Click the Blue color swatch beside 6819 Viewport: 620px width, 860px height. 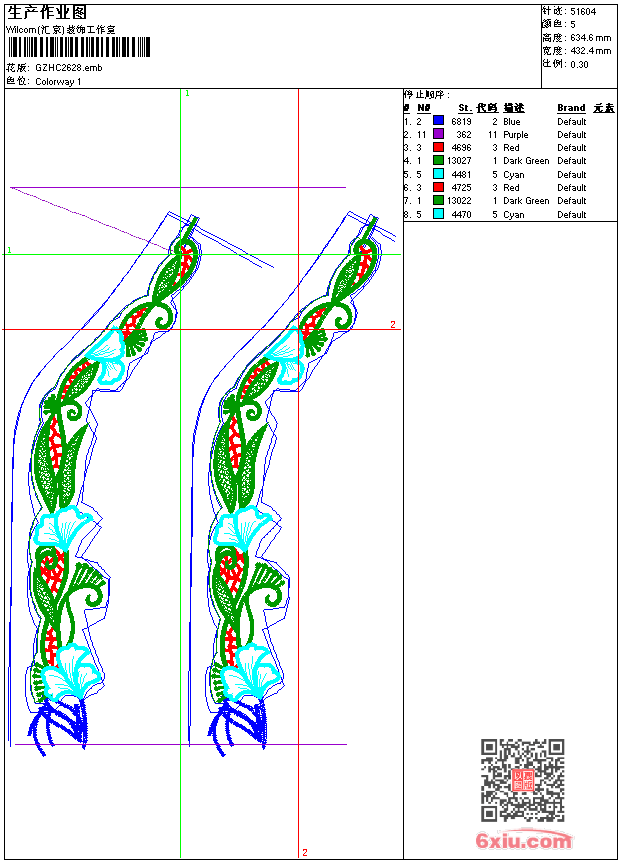pyautogui.click(x=438, y=121)
